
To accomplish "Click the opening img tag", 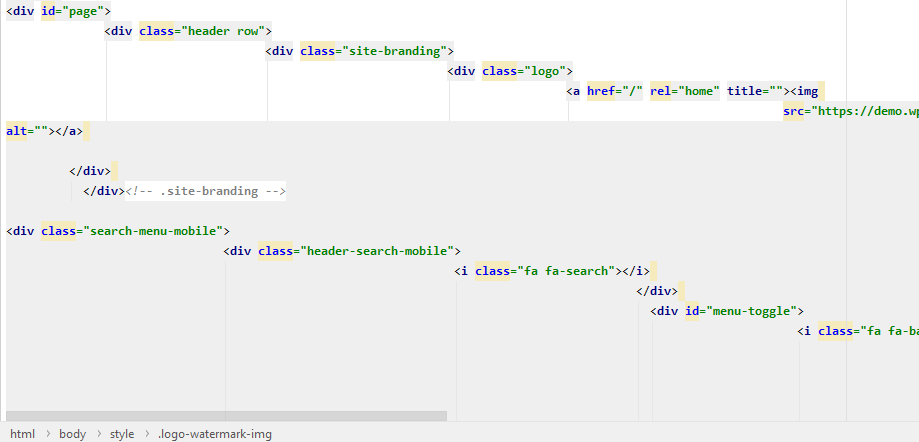I will click(x=806, y=91).
